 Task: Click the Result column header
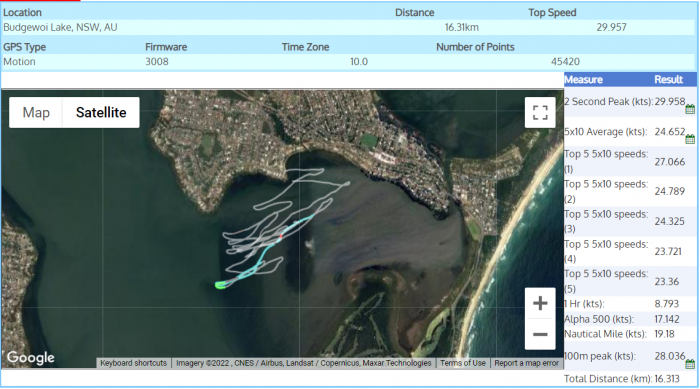coord(668,79)
